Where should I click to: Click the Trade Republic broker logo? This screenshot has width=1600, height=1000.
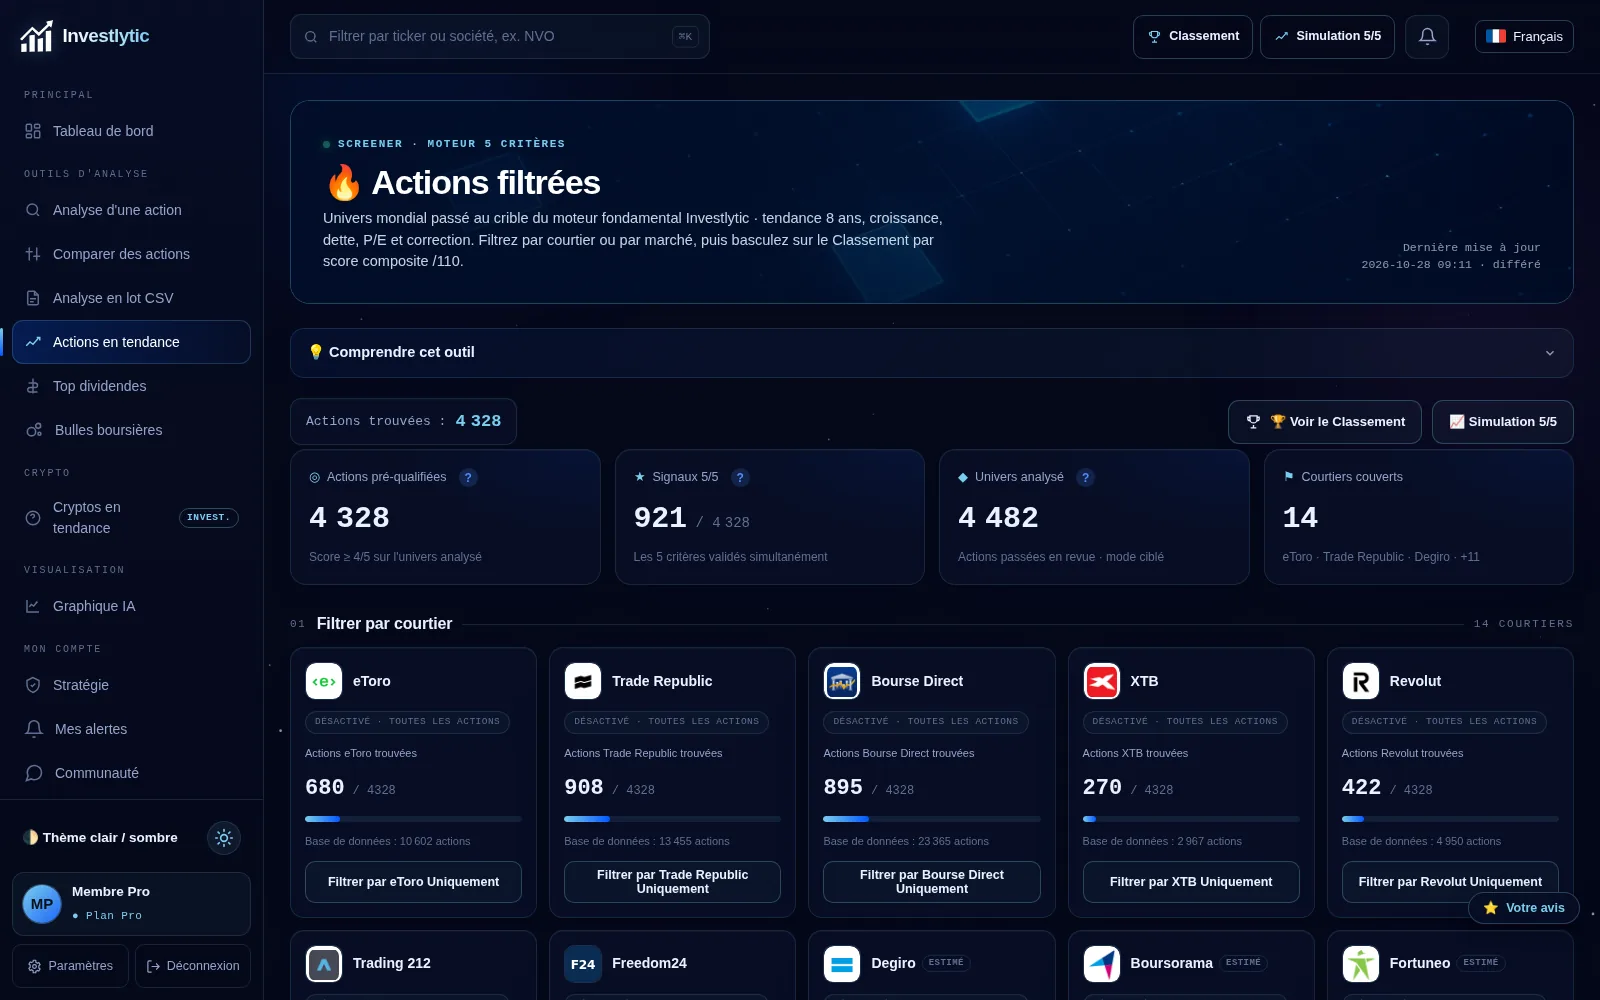point(583,681)
